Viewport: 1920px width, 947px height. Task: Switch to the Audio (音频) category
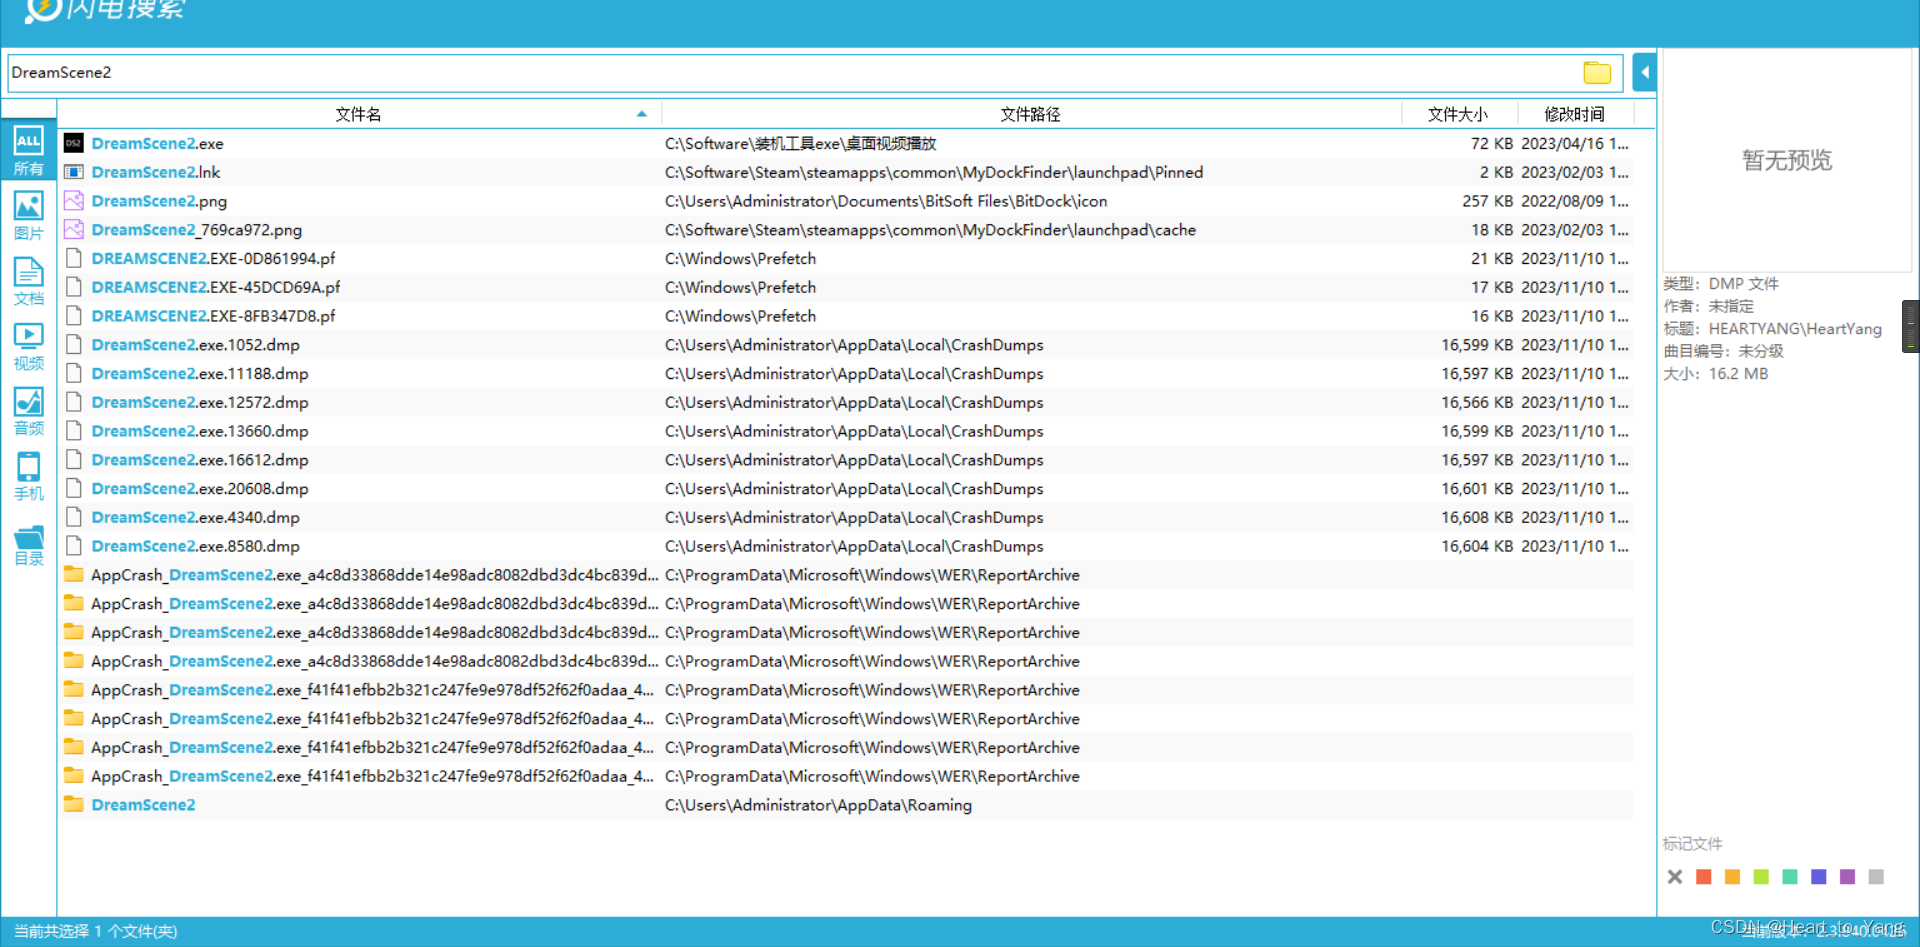pyautogui.click(x=28, y=411)
